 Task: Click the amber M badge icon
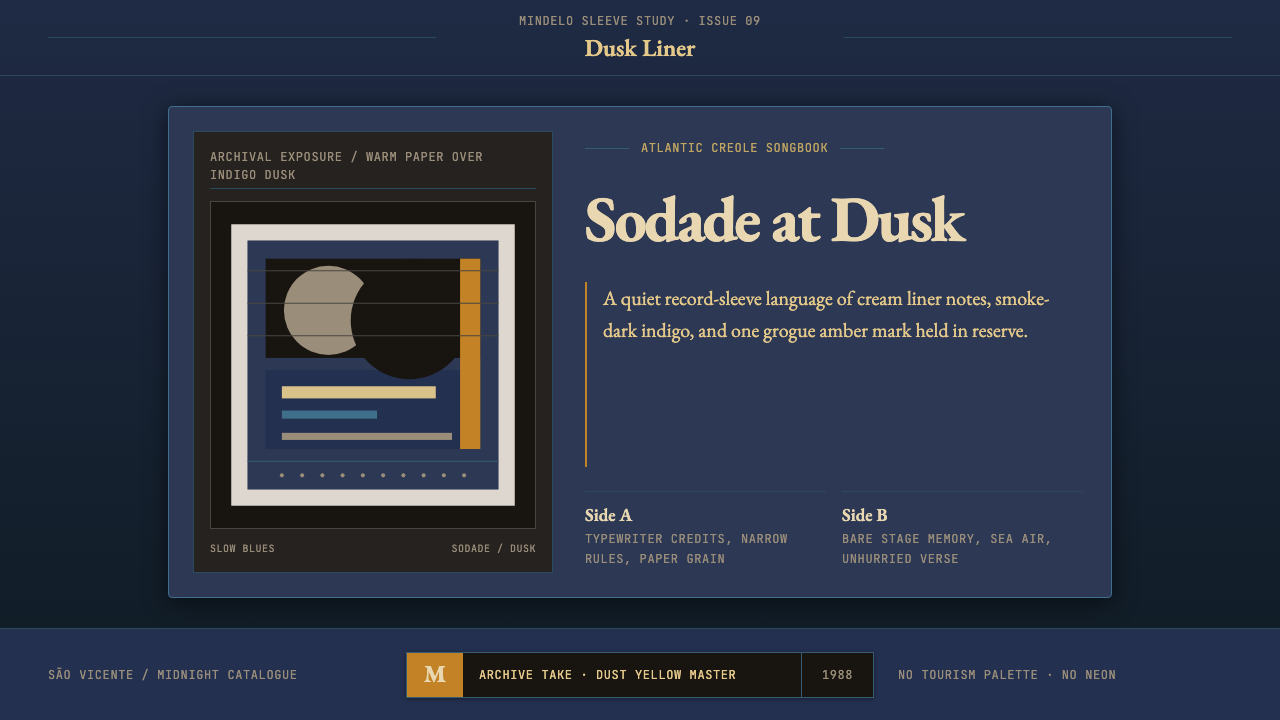point(435,675)
